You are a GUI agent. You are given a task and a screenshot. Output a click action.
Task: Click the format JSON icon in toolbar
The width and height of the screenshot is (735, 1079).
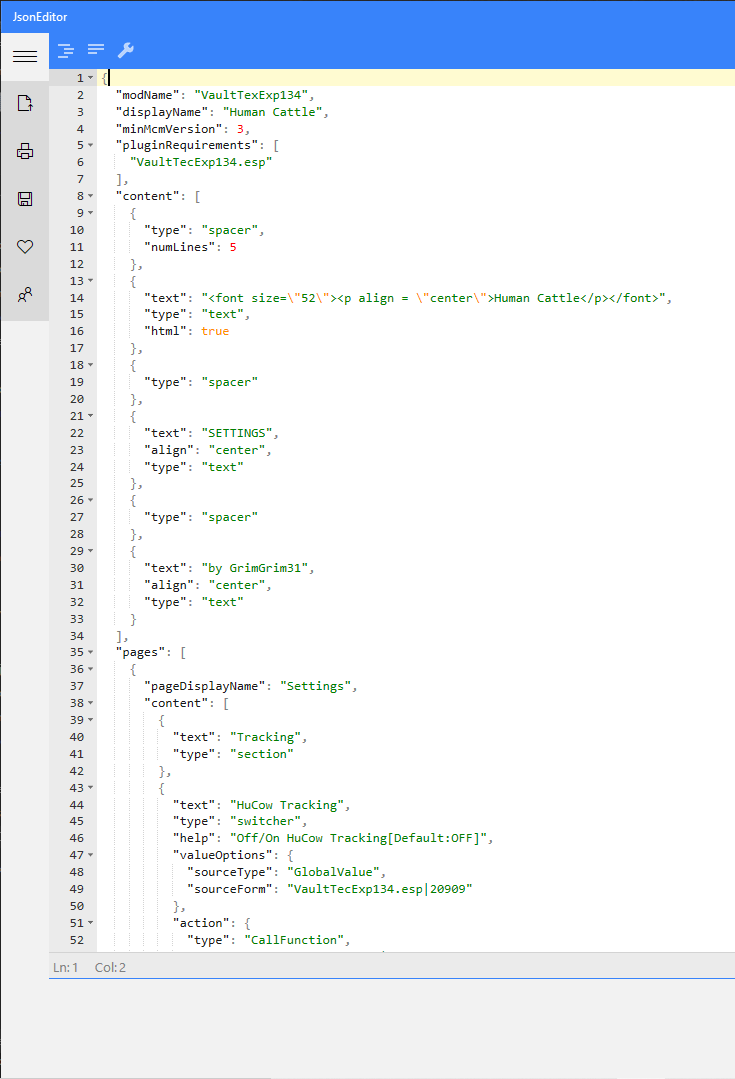(66, 50)
